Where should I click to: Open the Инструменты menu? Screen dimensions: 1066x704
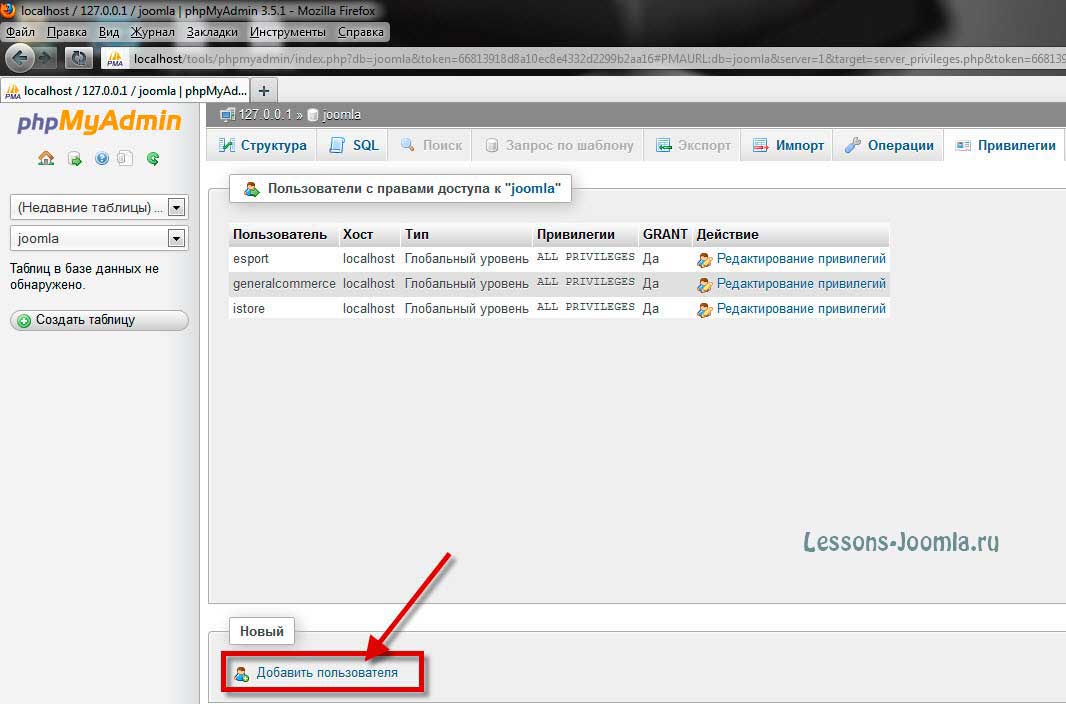tap(288, 32)
